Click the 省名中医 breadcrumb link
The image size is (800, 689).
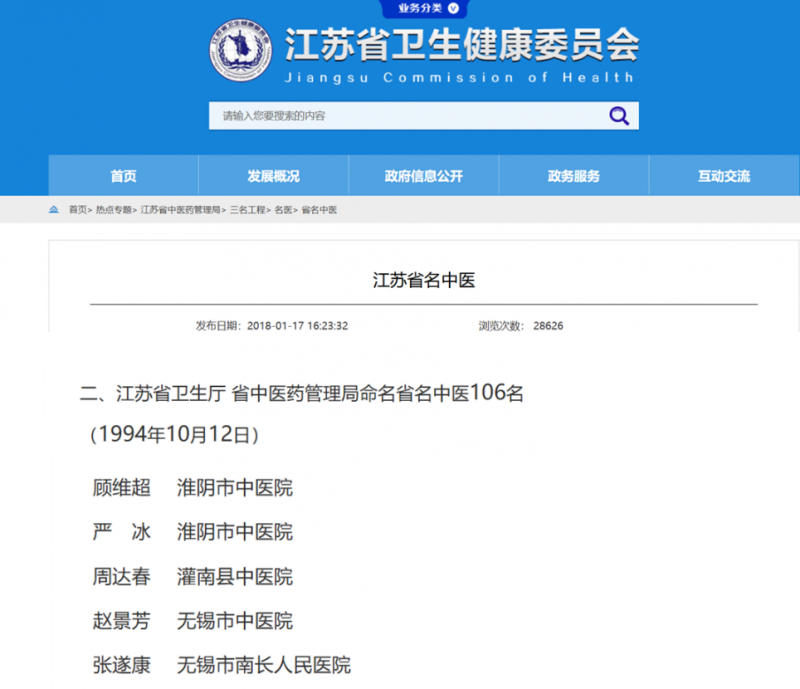coord(319,210)
